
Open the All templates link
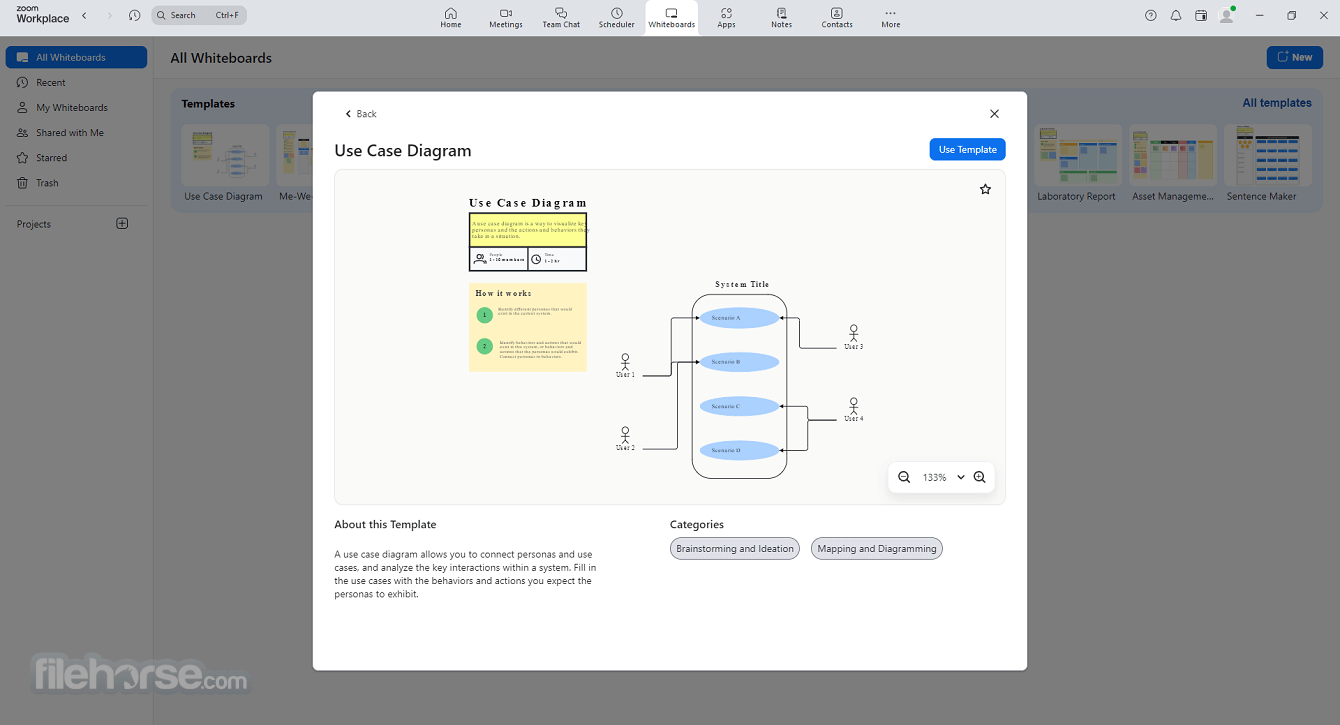pos(1277,103)
